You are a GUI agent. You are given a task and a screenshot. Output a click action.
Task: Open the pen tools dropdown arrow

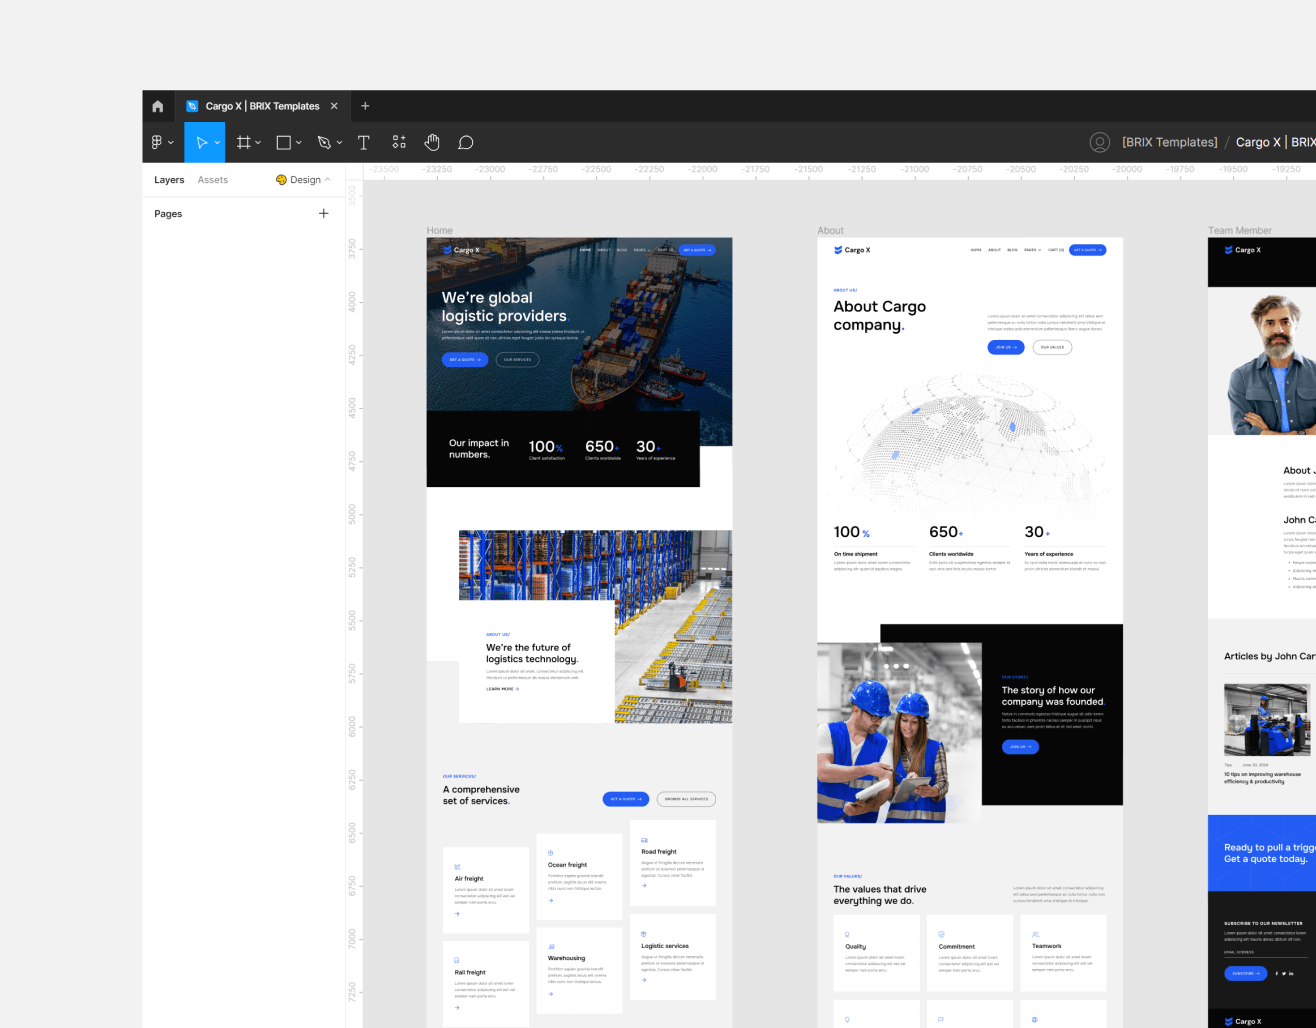pyautogui.click(x=338, y=142)
